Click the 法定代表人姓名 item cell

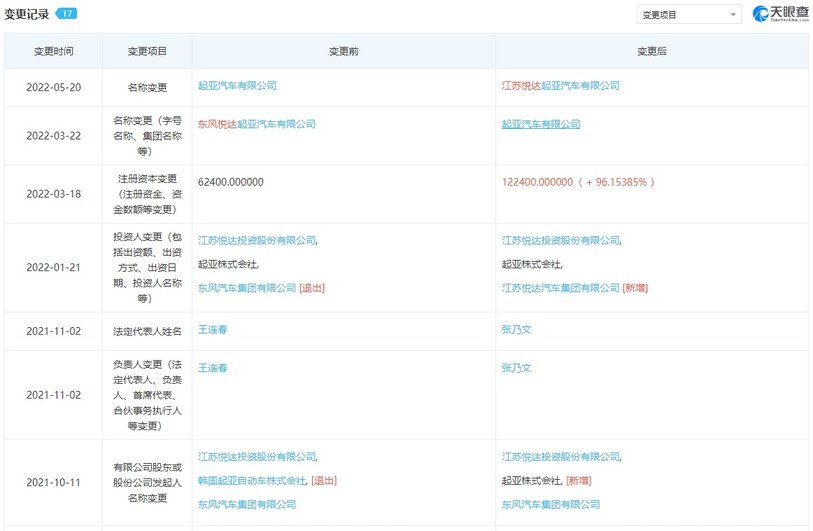(147, 331)
